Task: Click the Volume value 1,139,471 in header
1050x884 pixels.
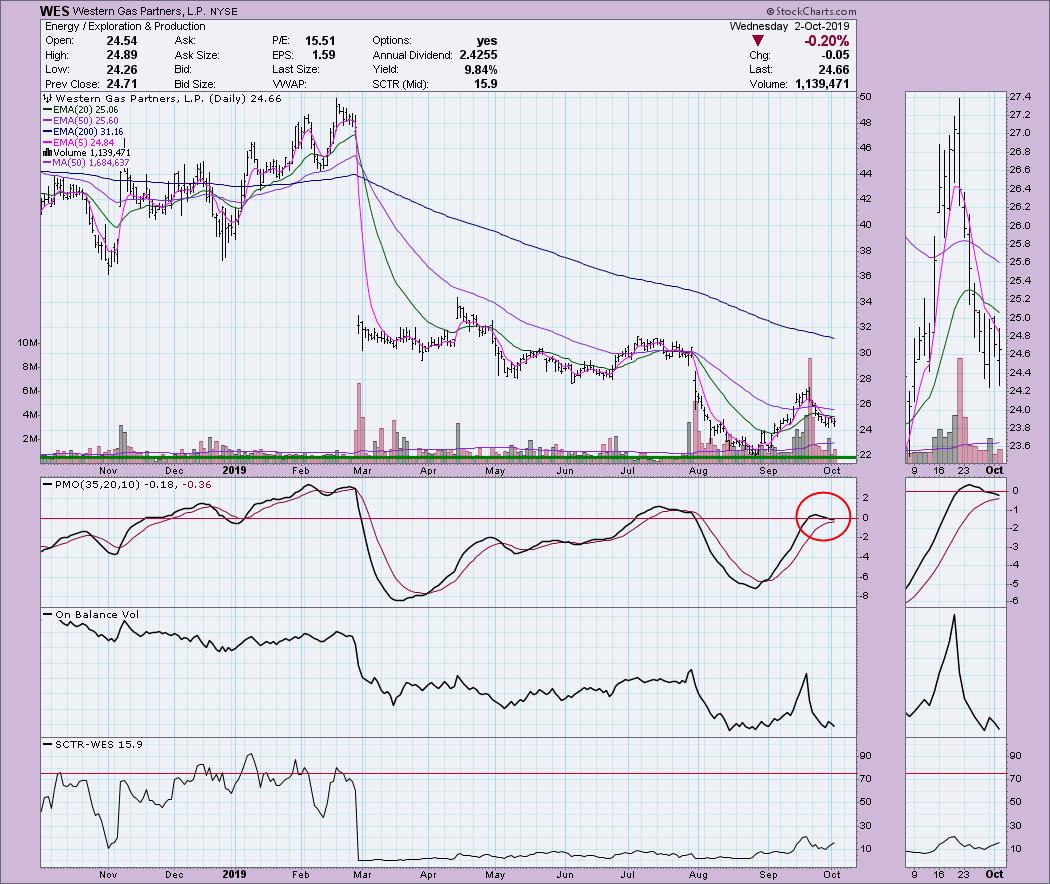Action: [x=822, y=84]
